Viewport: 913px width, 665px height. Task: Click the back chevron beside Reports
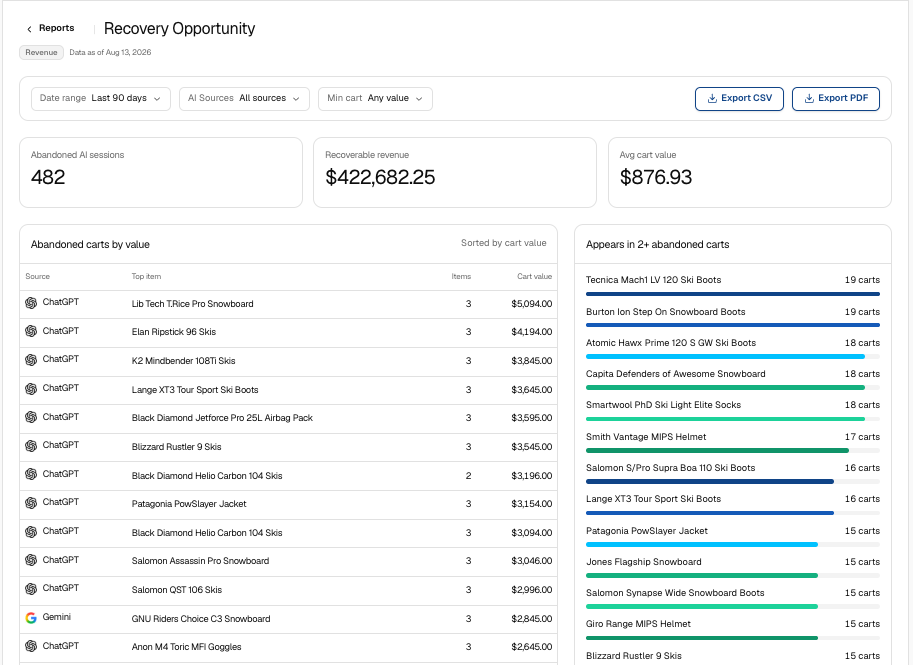[x=29, y=29]
